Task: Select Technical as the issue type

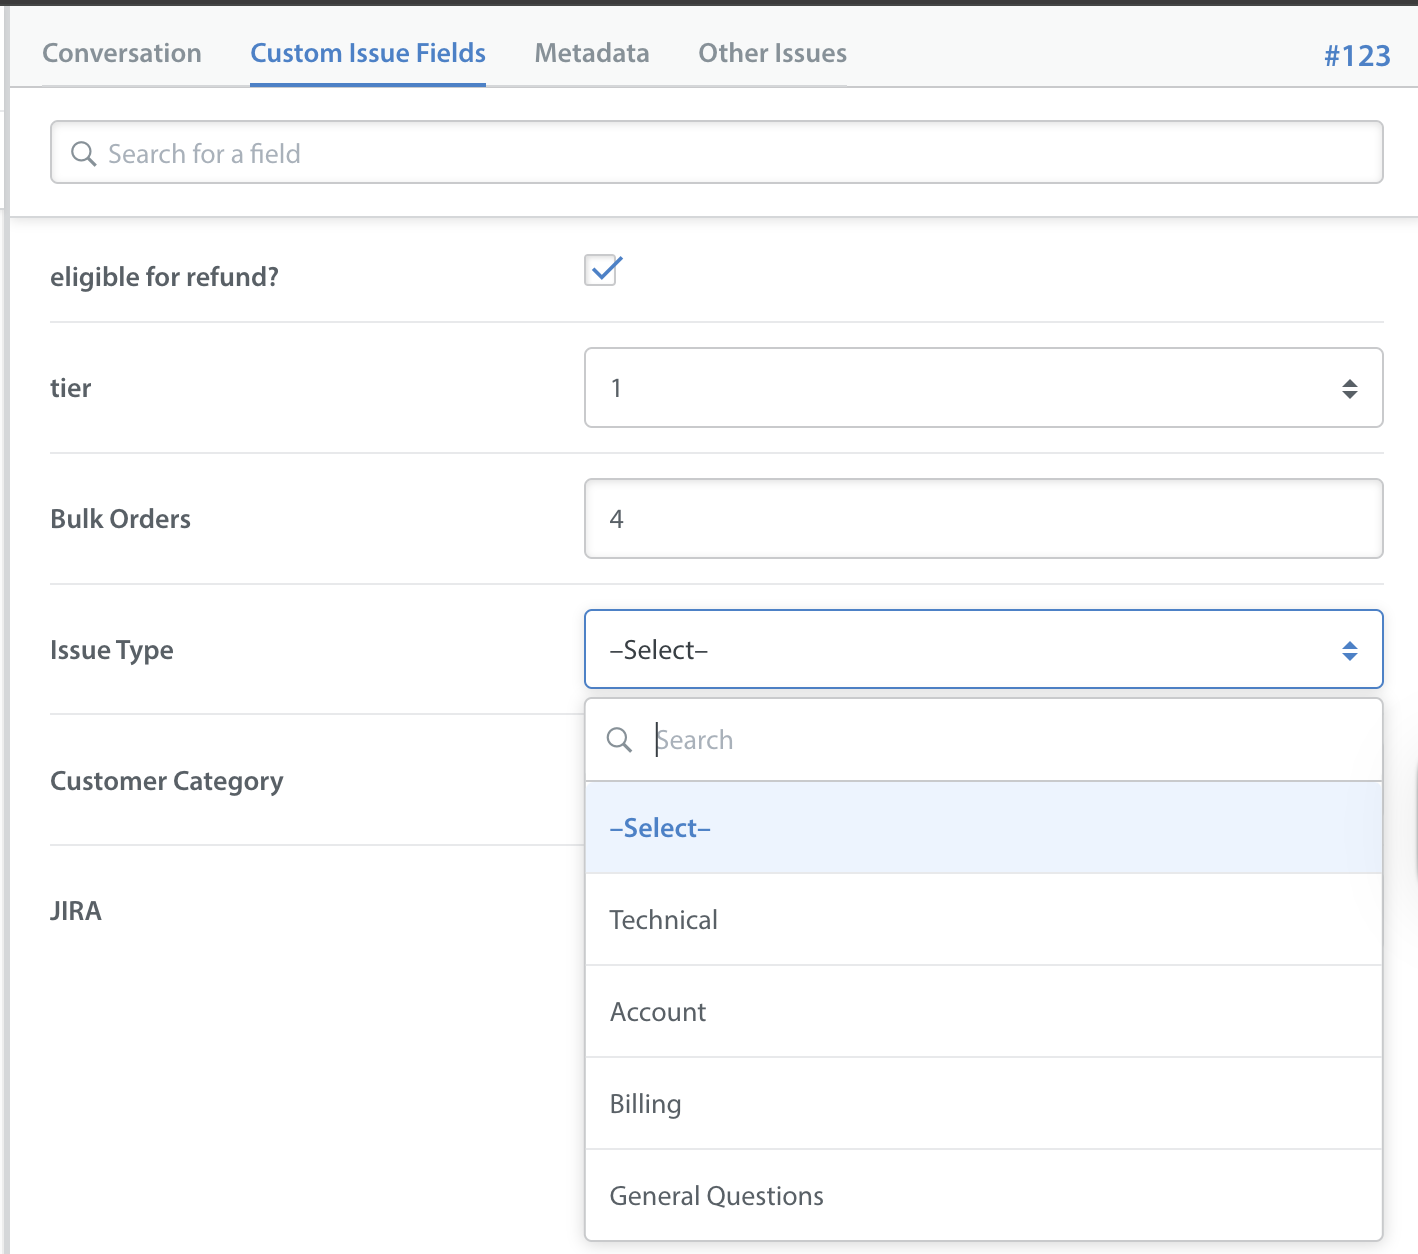Action: tap(984, 920)
